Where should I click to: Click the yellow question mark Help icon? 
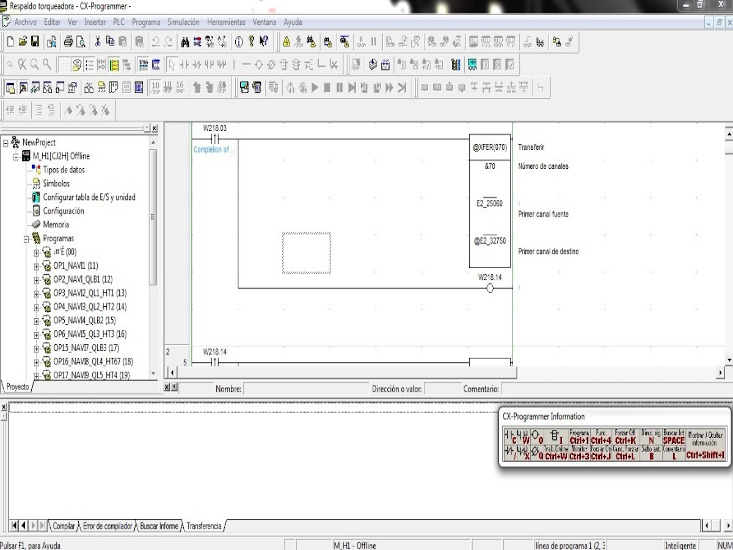click(250, 42)
